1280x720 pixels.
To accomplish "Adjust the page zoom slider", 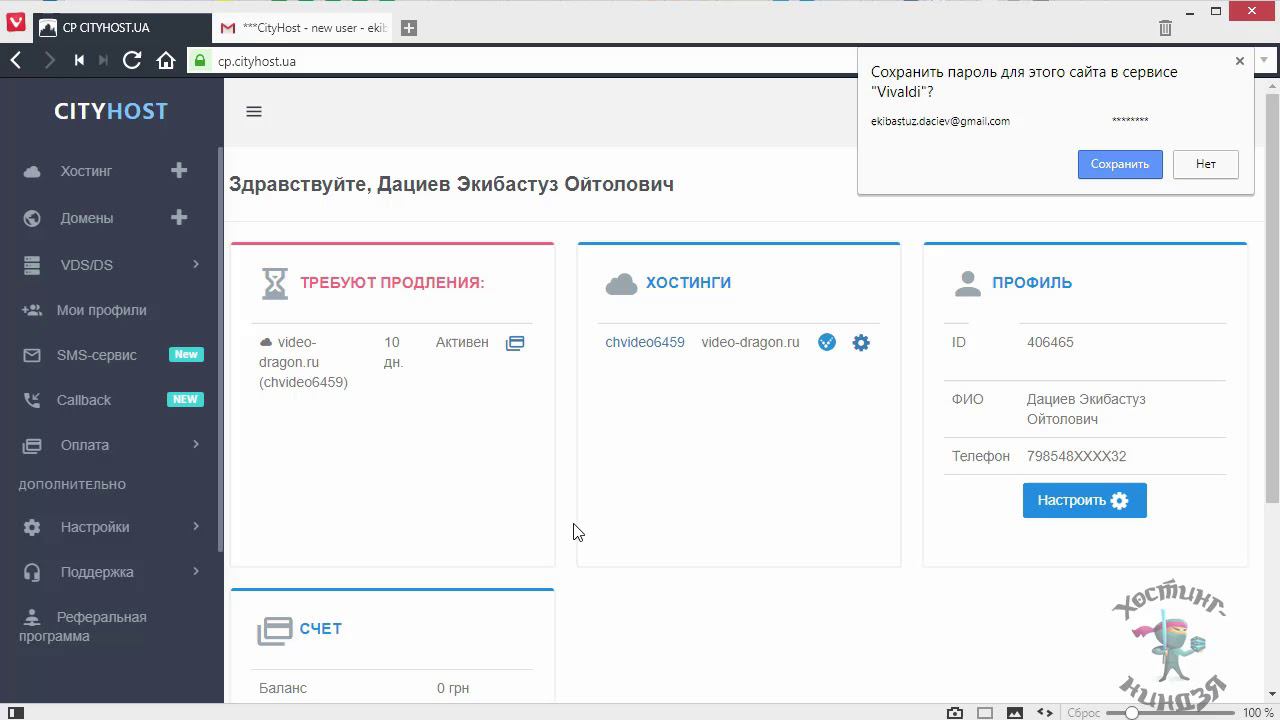I will click(x=1171, y=713).
